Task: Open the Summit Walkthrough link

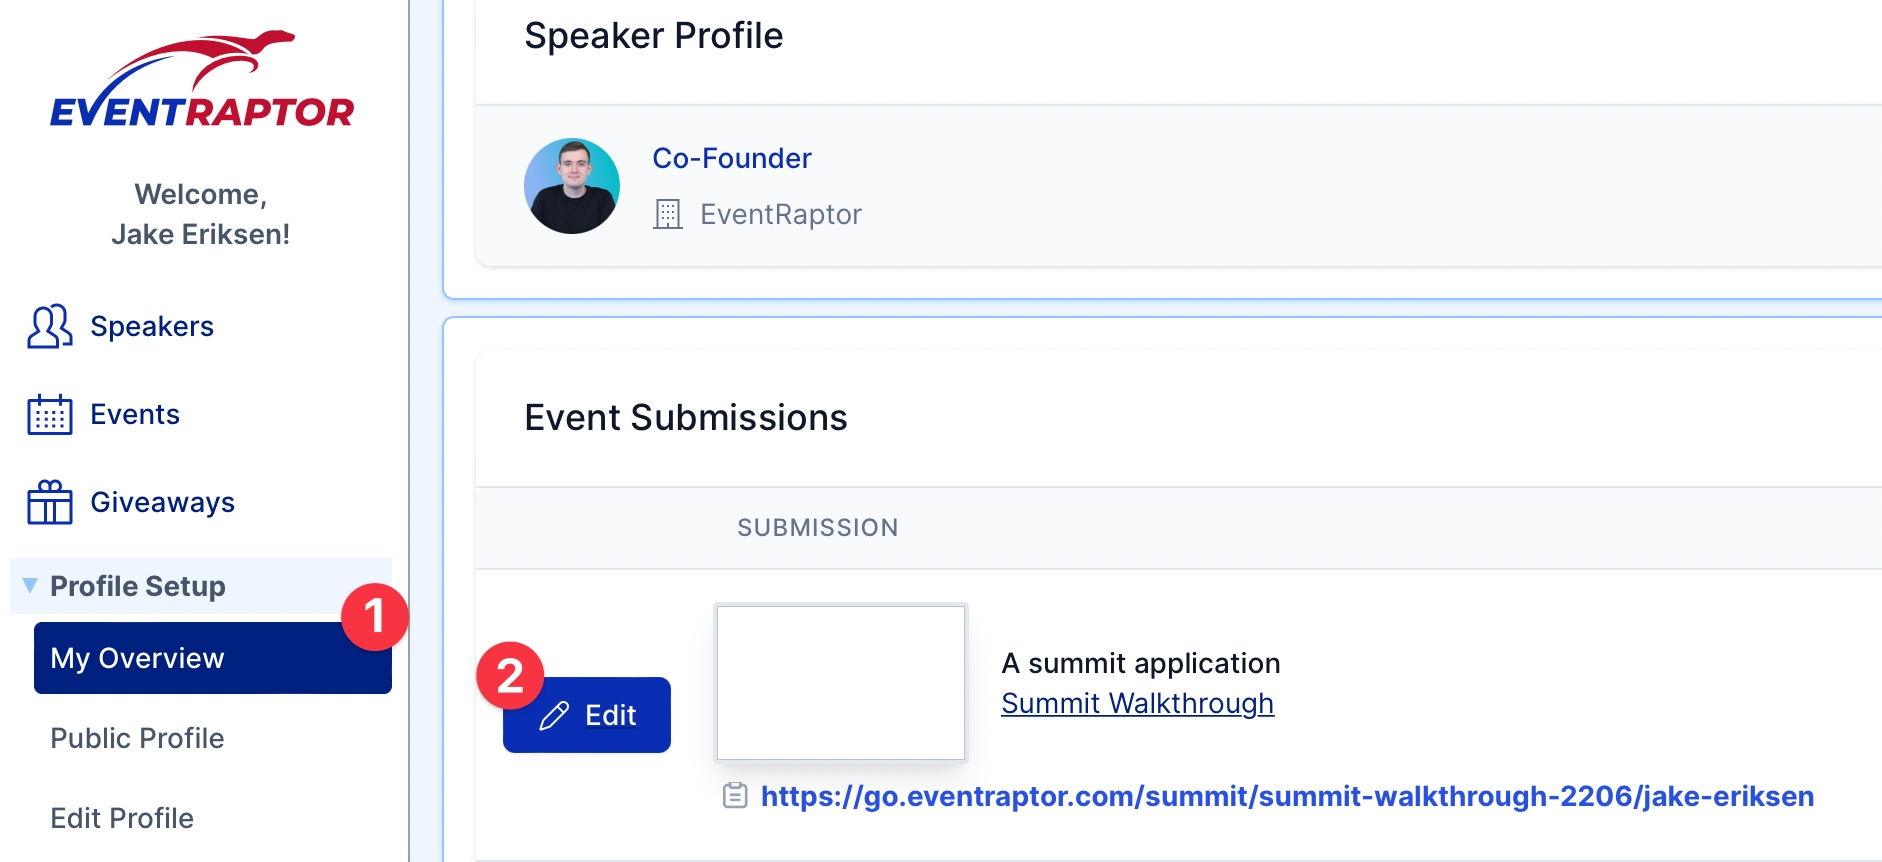Action: pyautogui.click(x=1137, y=704)
